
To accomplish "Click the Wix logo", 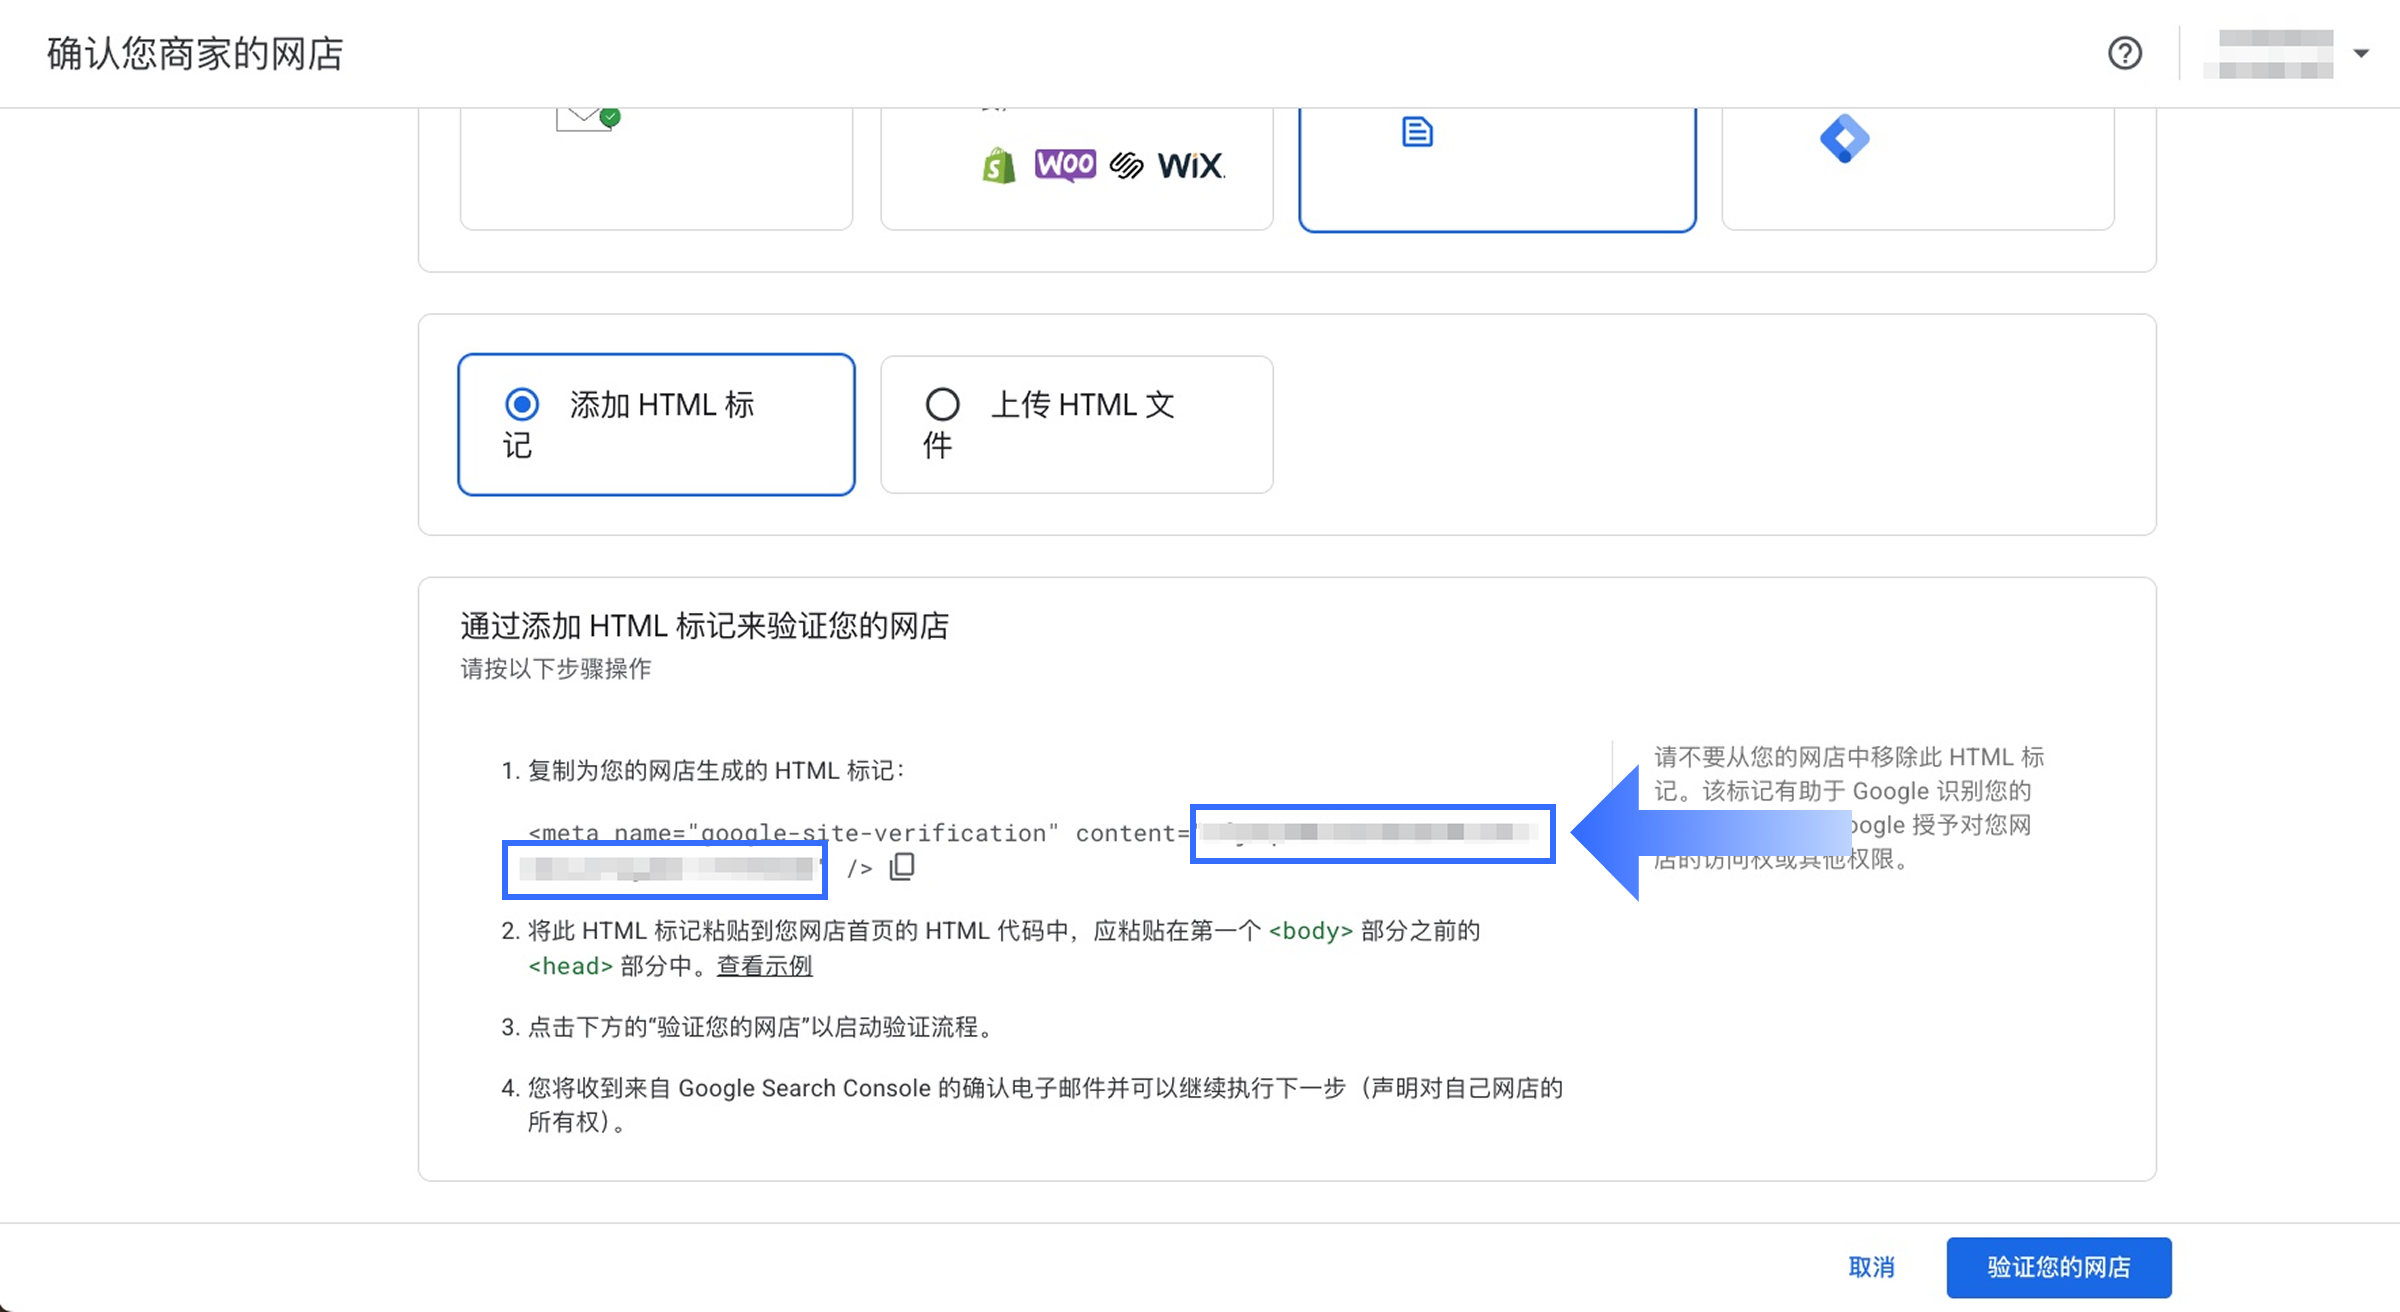I will (x=1191, y=166).
